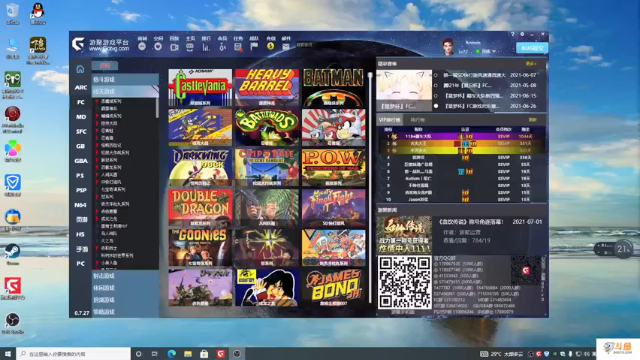This screenshot has width=640, height=360.
Task: Open the home icon in left sidebar
Action: click(80, 69)
